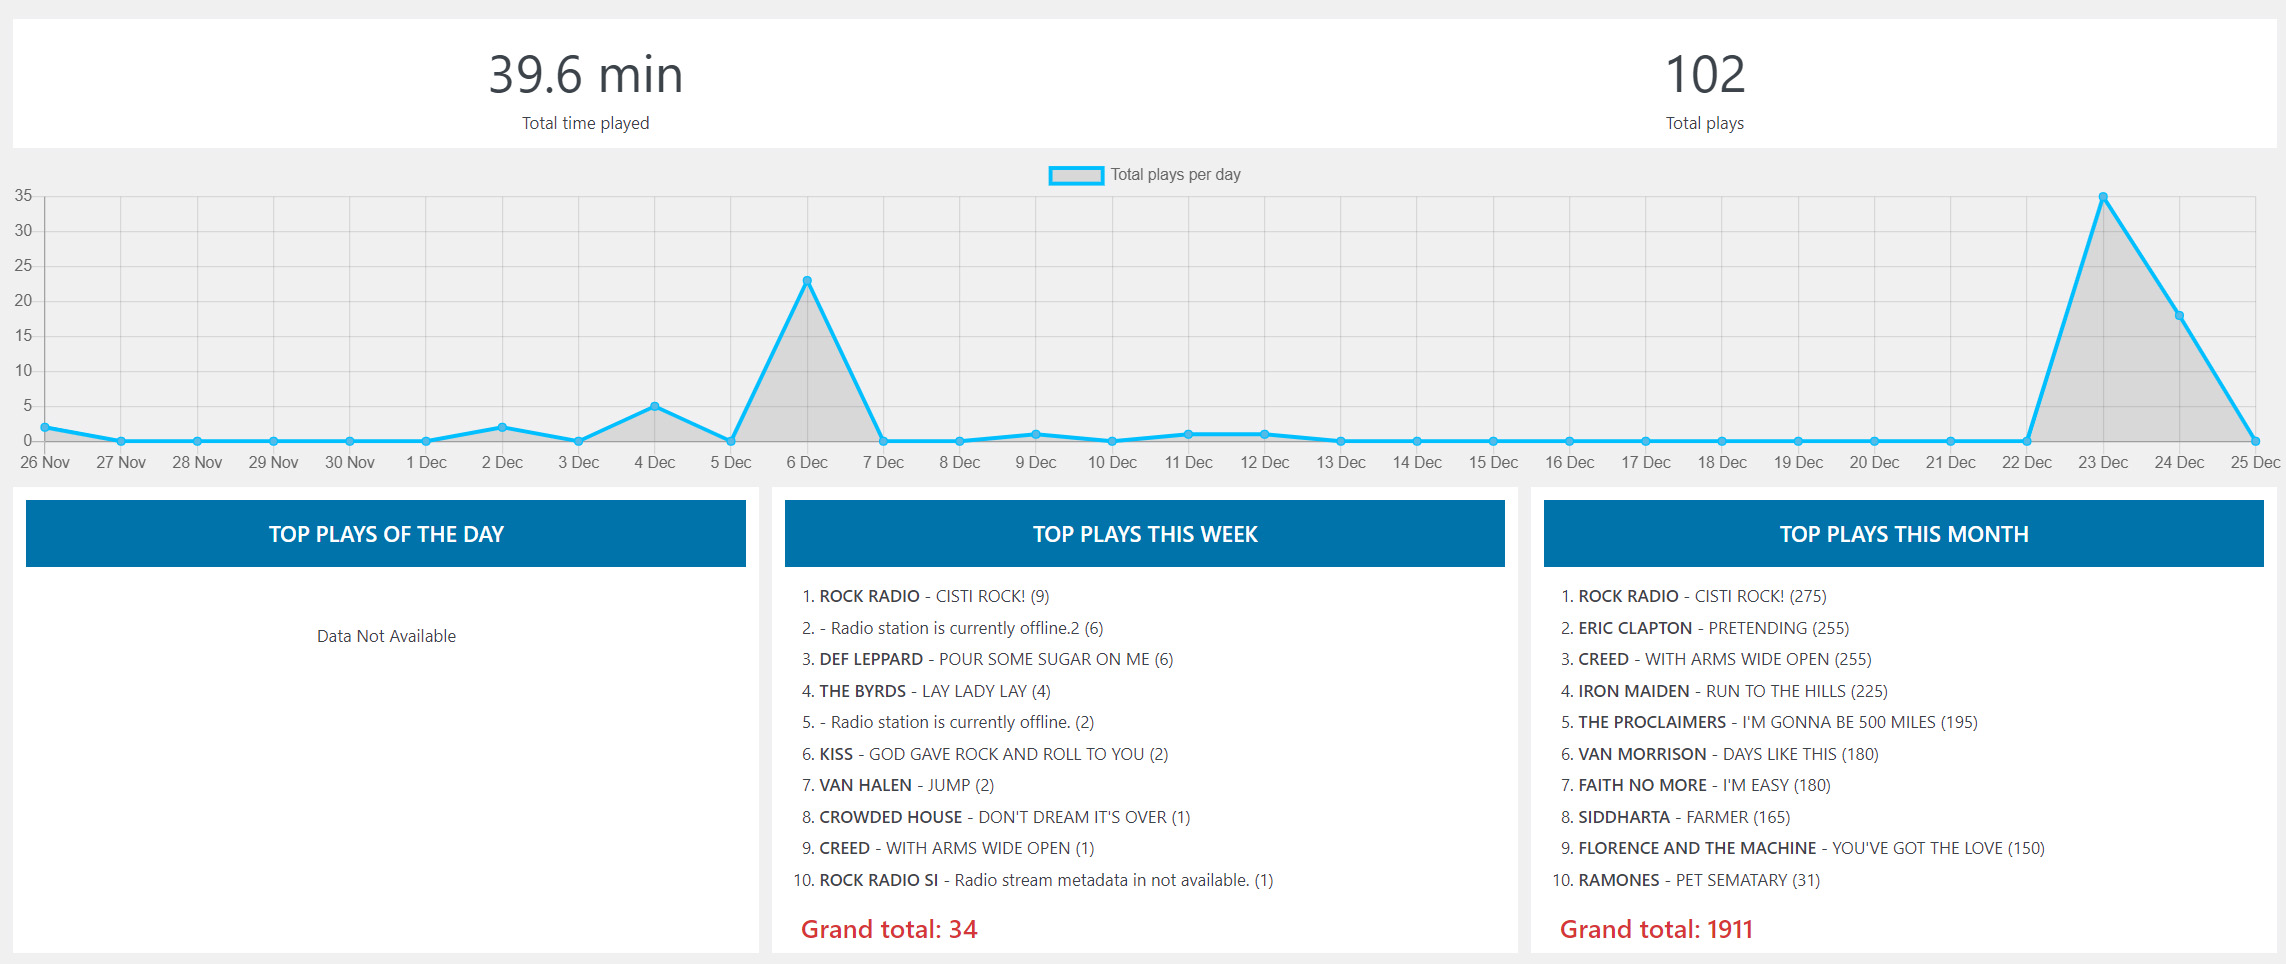This screenshot has width=2286, height=964.
Task: Click the 4 Dec data point
Action: [x=655, y=406]
